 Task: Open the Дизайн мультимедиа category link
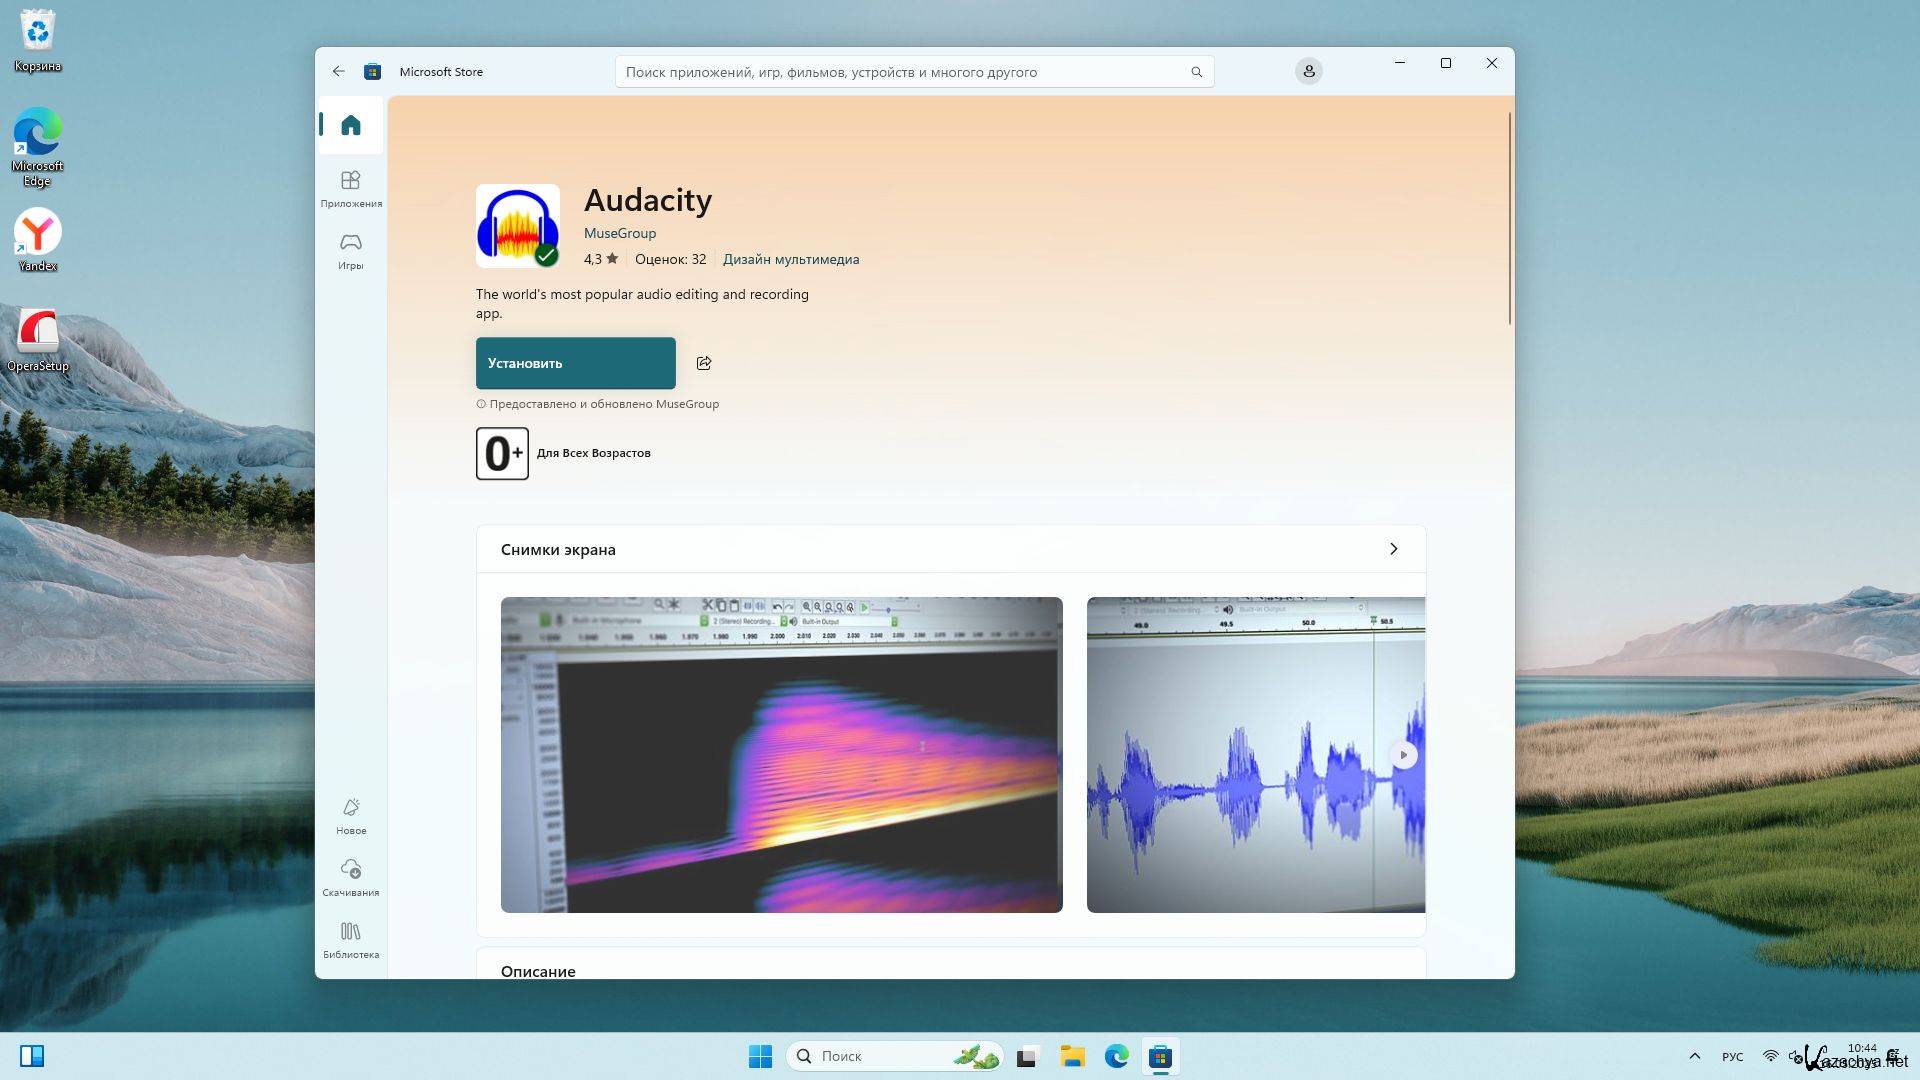(790, 259)
